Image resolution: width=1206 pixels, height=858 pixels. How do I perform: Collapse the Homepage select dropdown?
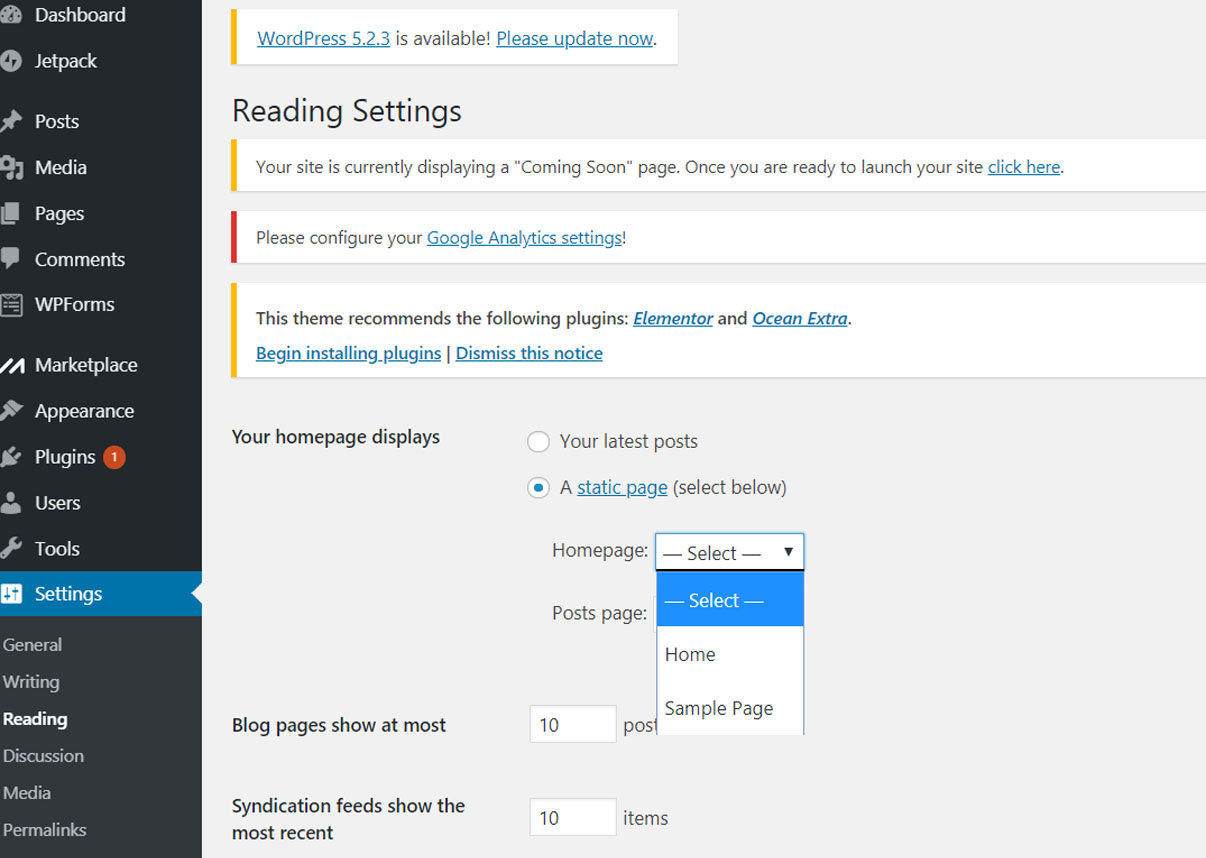click(729, 552)
